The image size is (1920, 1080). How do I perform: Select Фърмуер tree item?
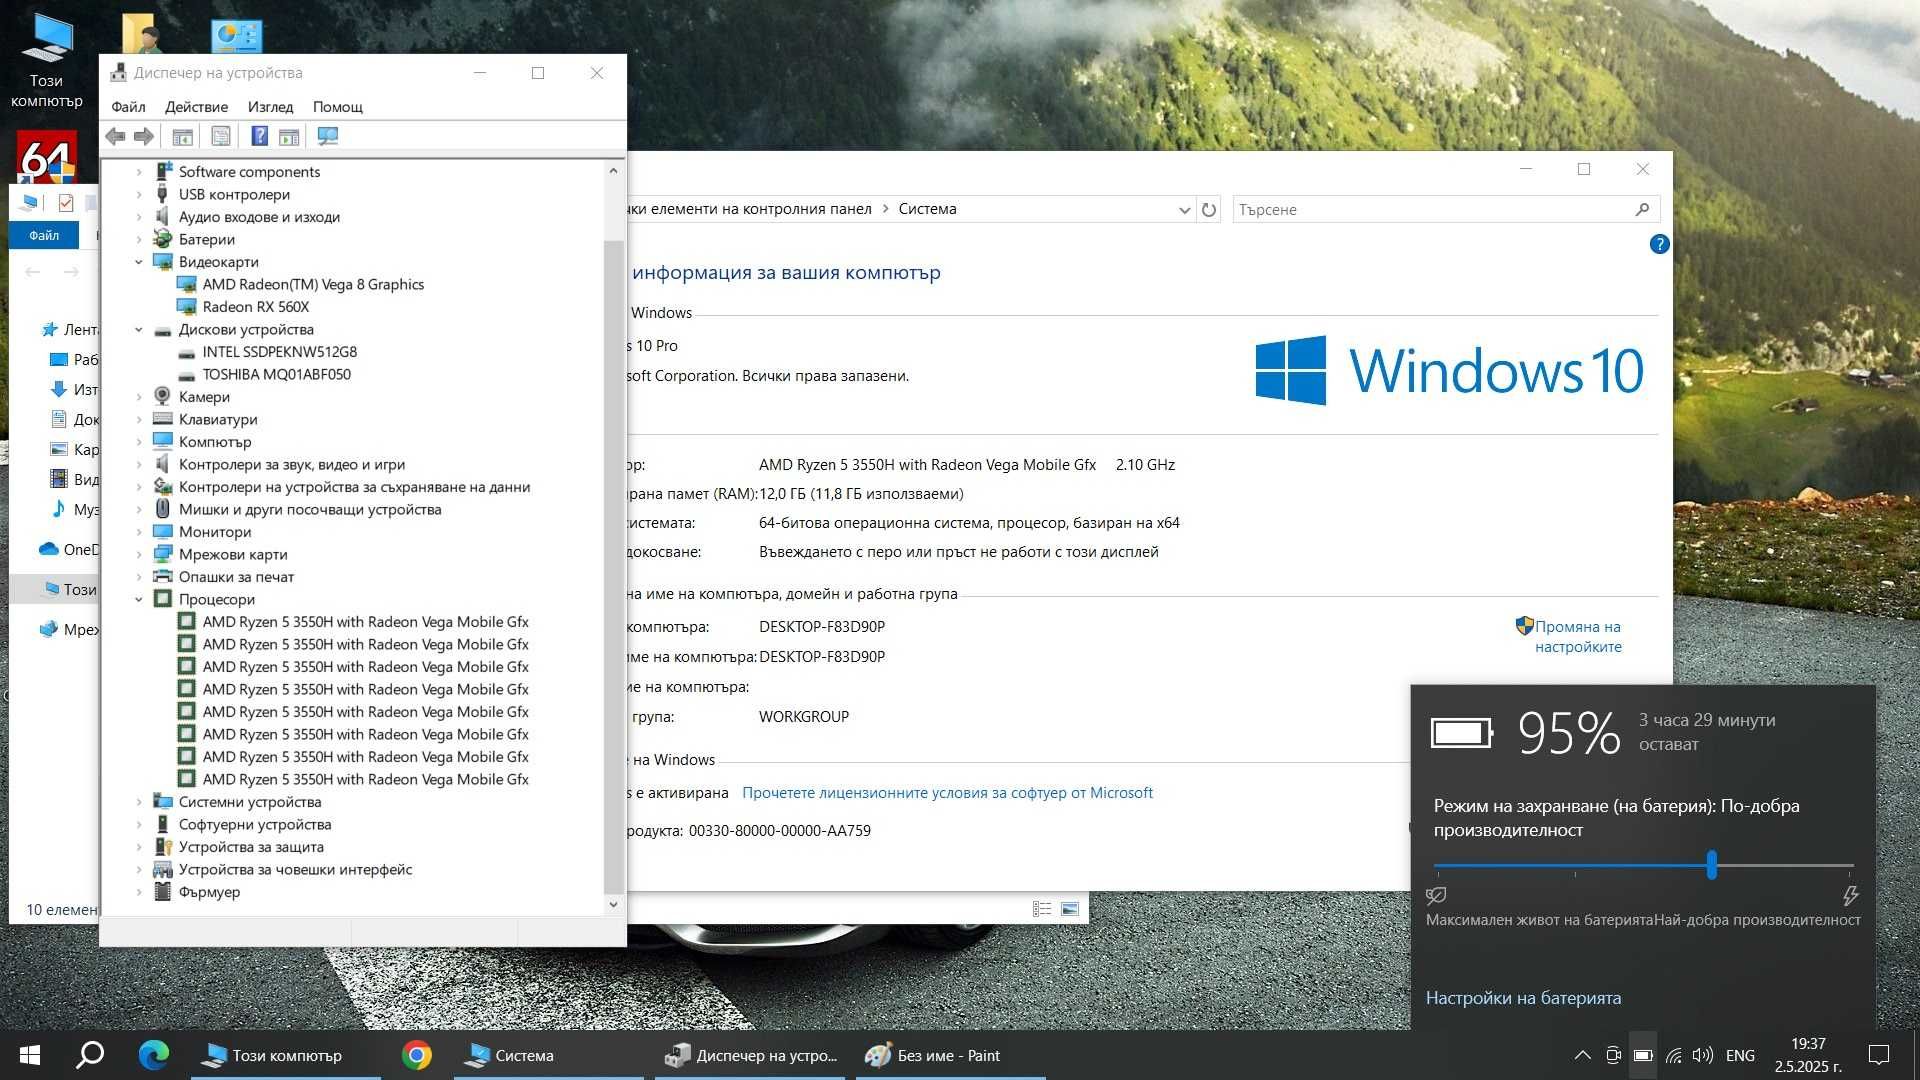click(209, 892)
